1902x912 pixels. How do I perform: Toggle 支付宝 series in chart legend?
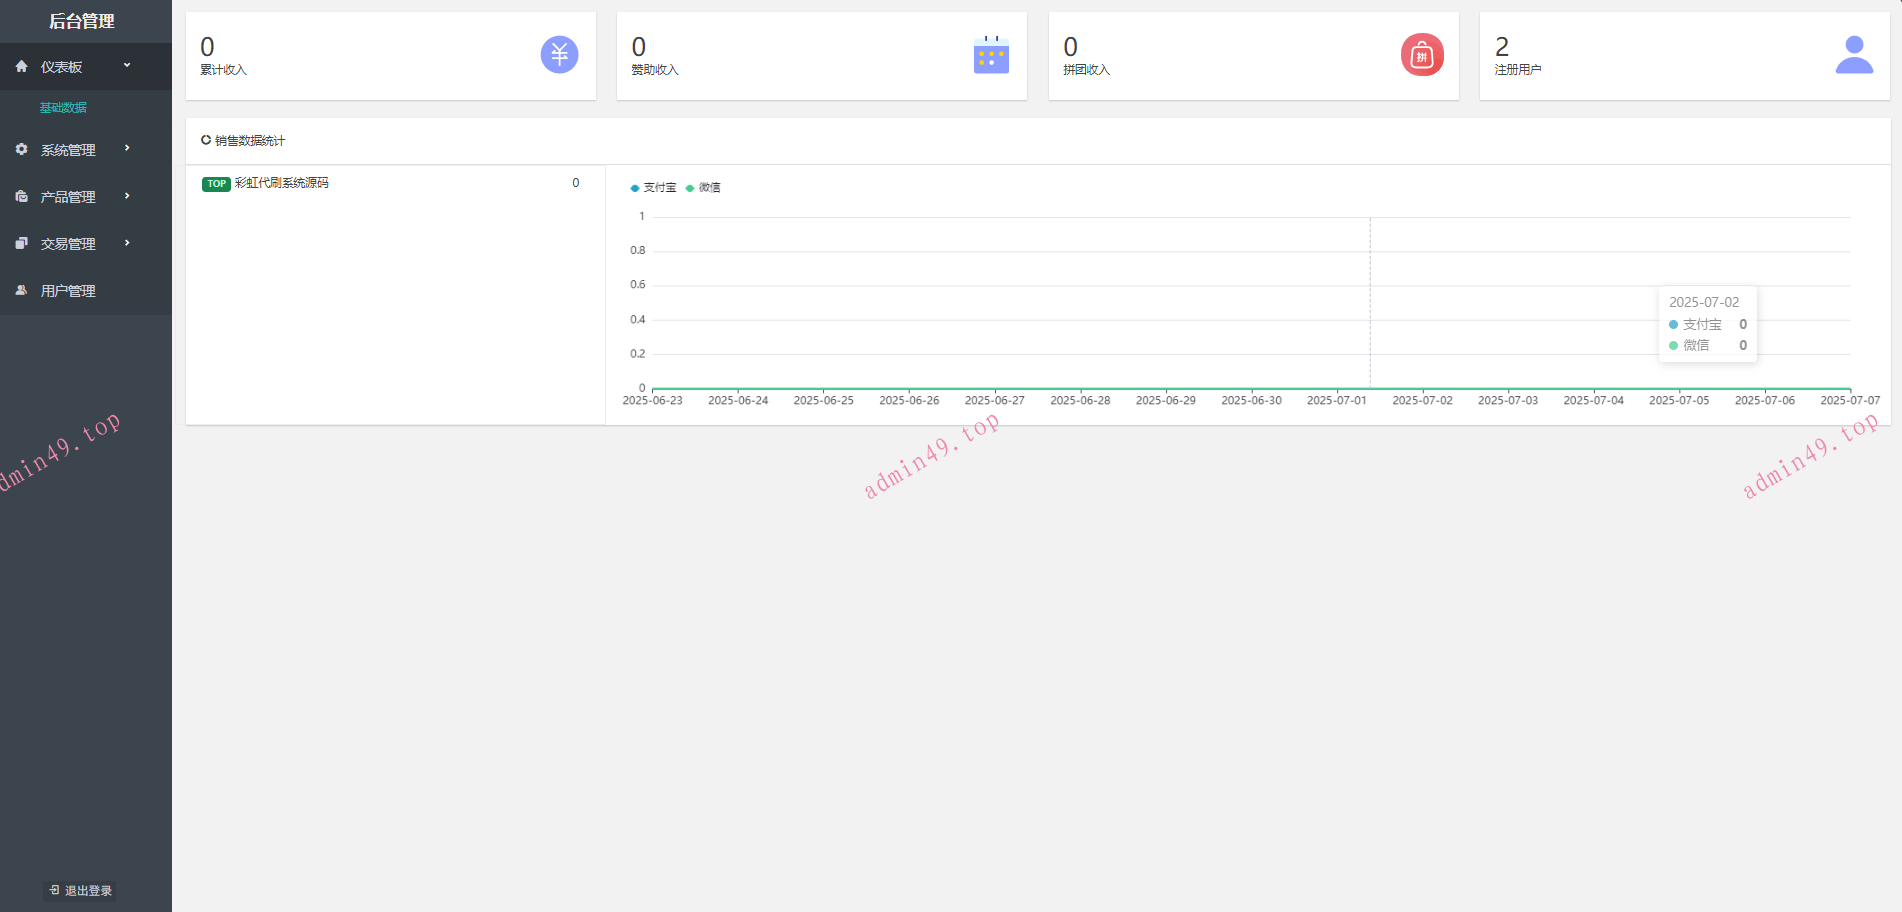pos(654,188)
